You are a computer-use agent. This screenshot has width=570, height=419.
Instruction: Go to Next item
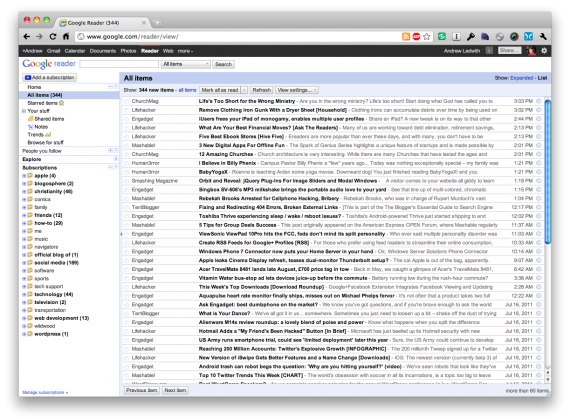175,390
